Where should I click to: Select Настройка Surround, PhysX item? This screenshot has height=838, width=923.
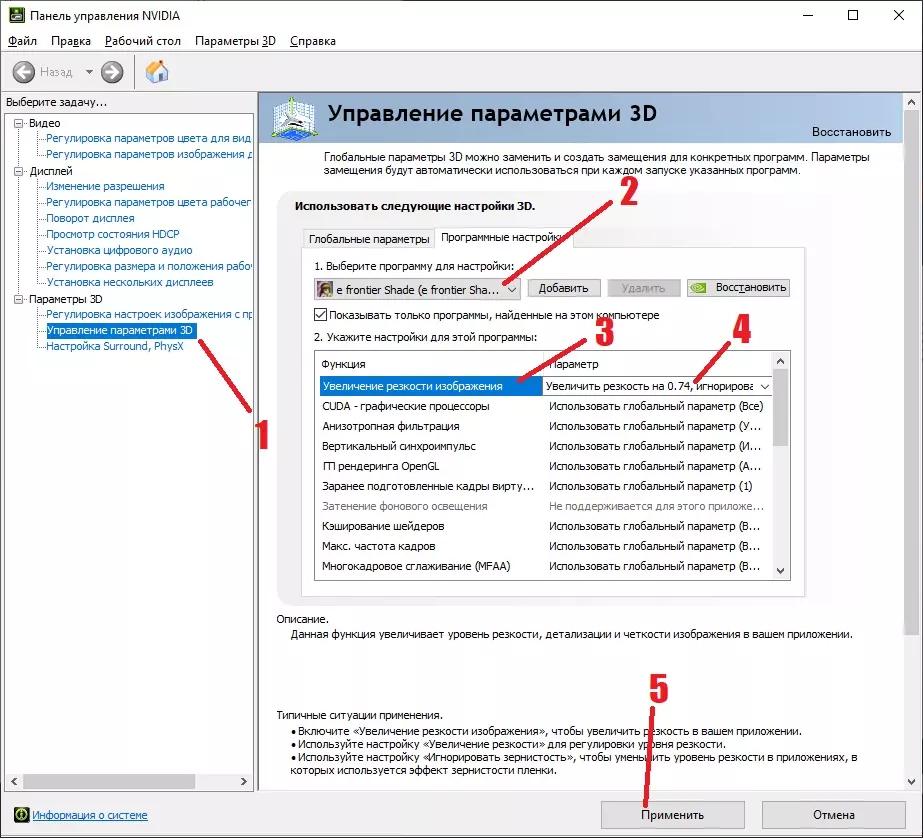point(115,347)
